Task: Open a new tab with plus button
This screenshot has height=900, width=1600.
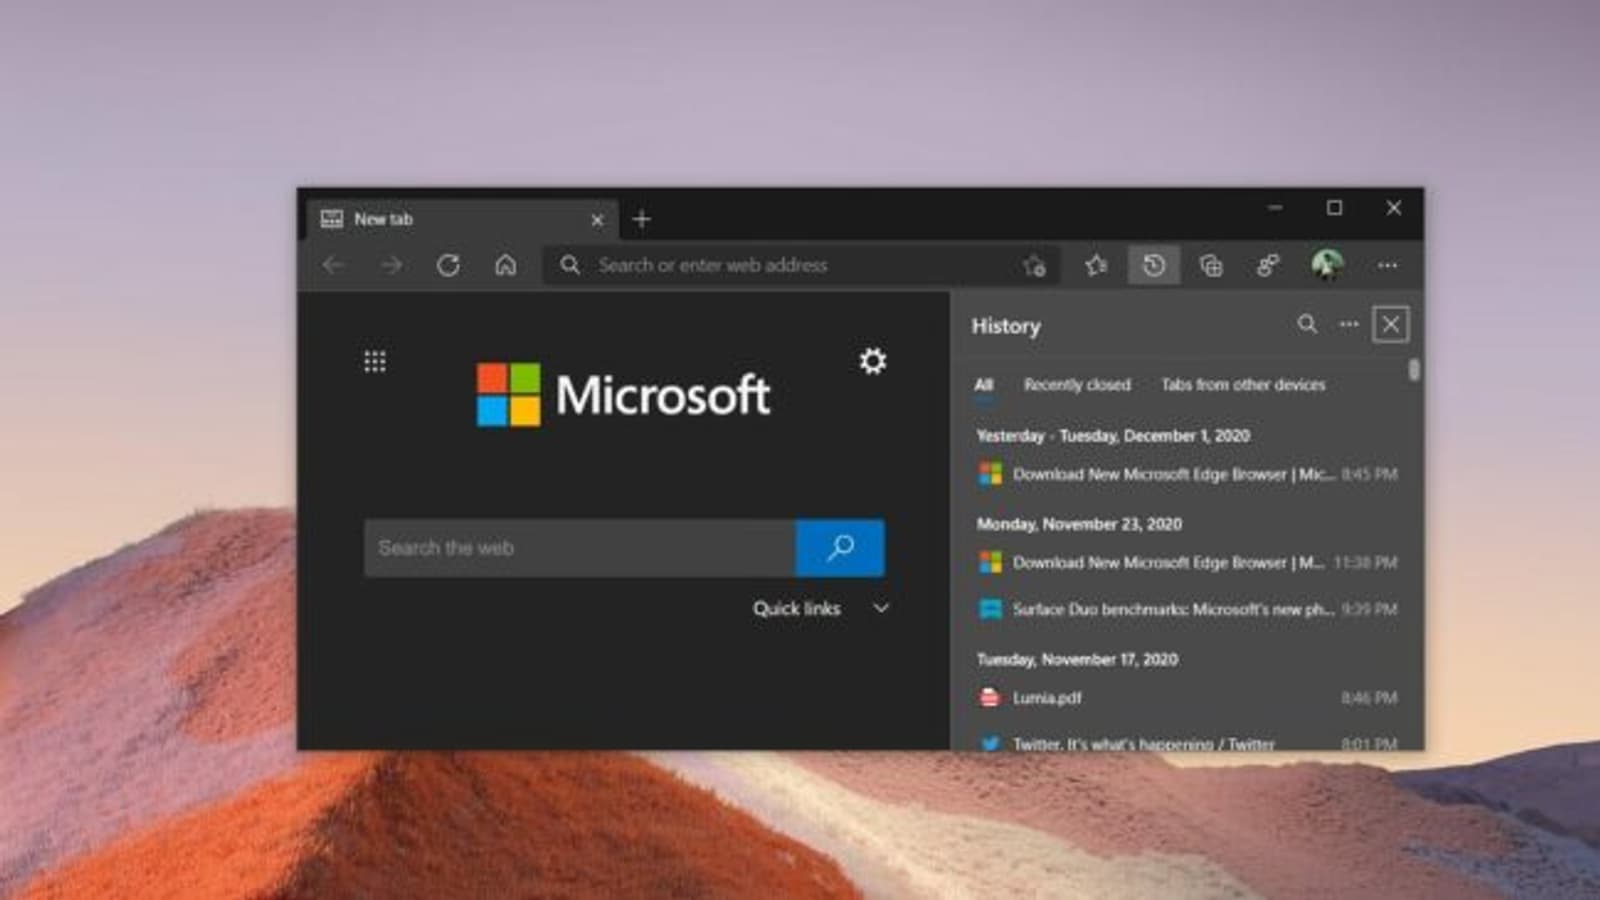Action: pyautogui.click(x=642, y=219)
